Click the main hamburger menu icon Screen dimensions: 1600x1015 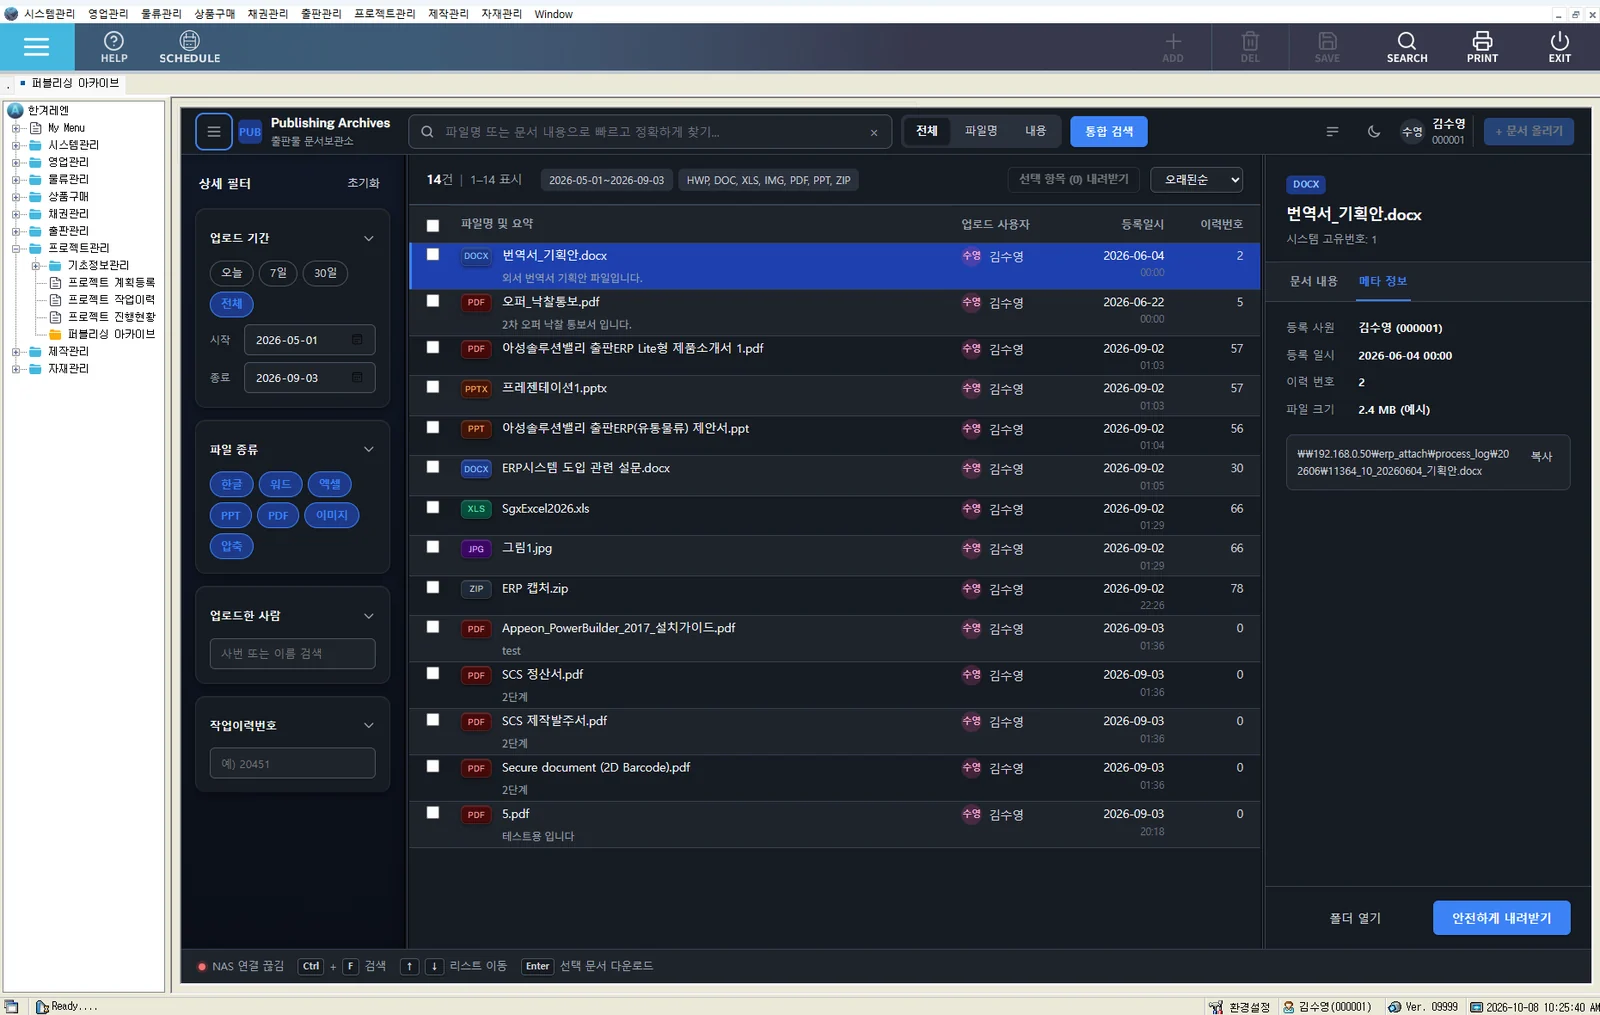coord(36,47)
